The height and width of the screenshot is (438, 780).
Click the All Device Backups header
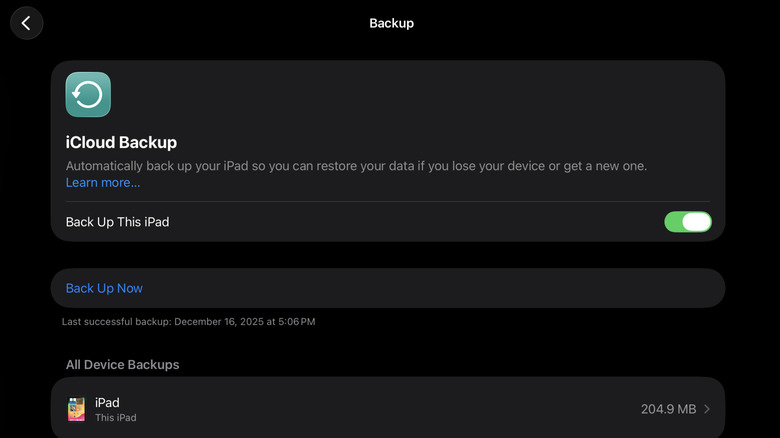tap(122, 364)
